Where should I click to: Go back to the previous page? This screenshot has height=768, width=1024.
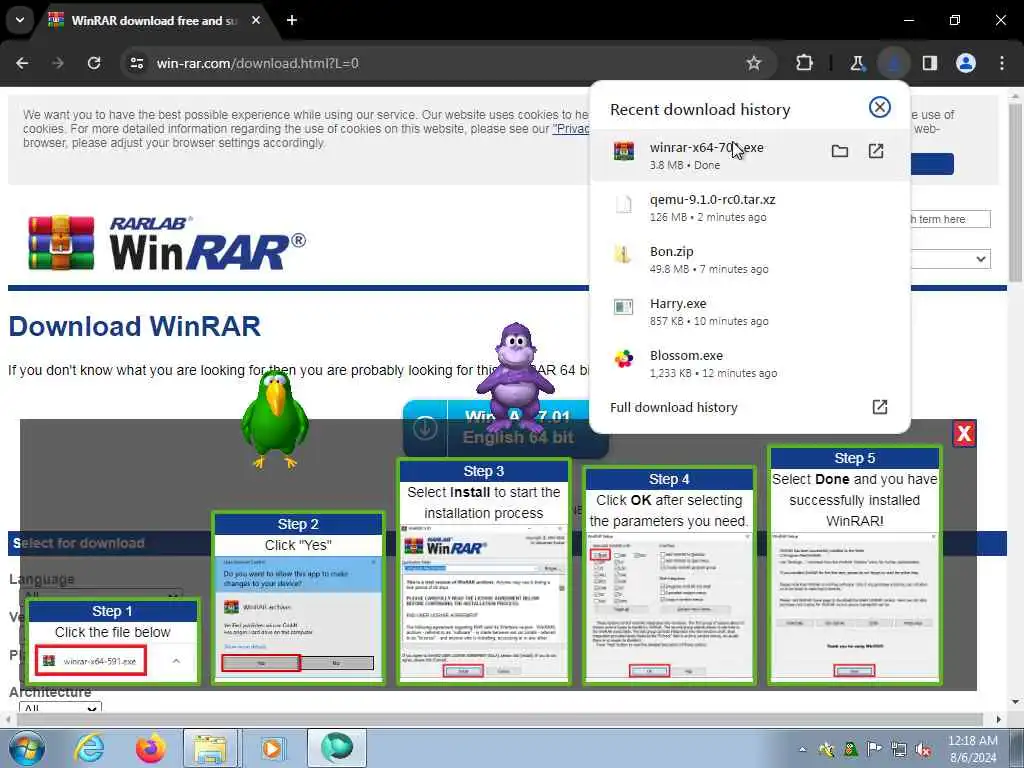(22, 63)
